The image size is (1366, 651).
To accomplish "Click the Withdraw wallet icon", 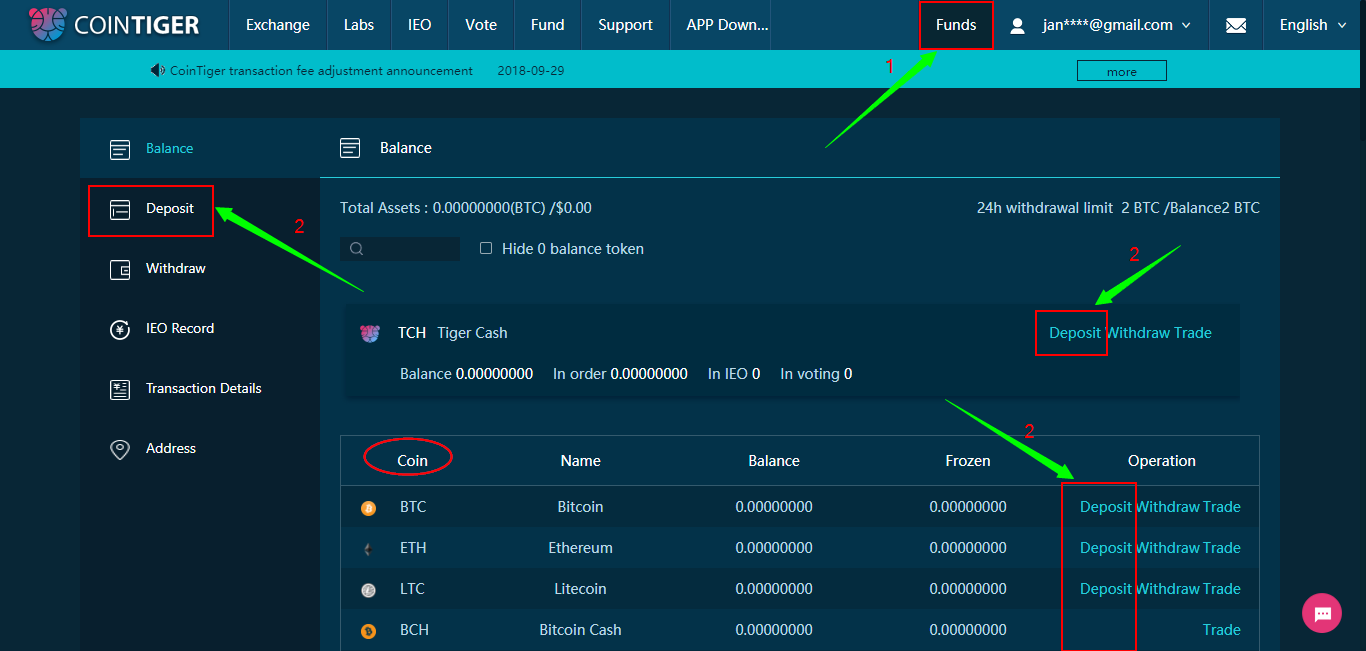I will pos(120,269).
